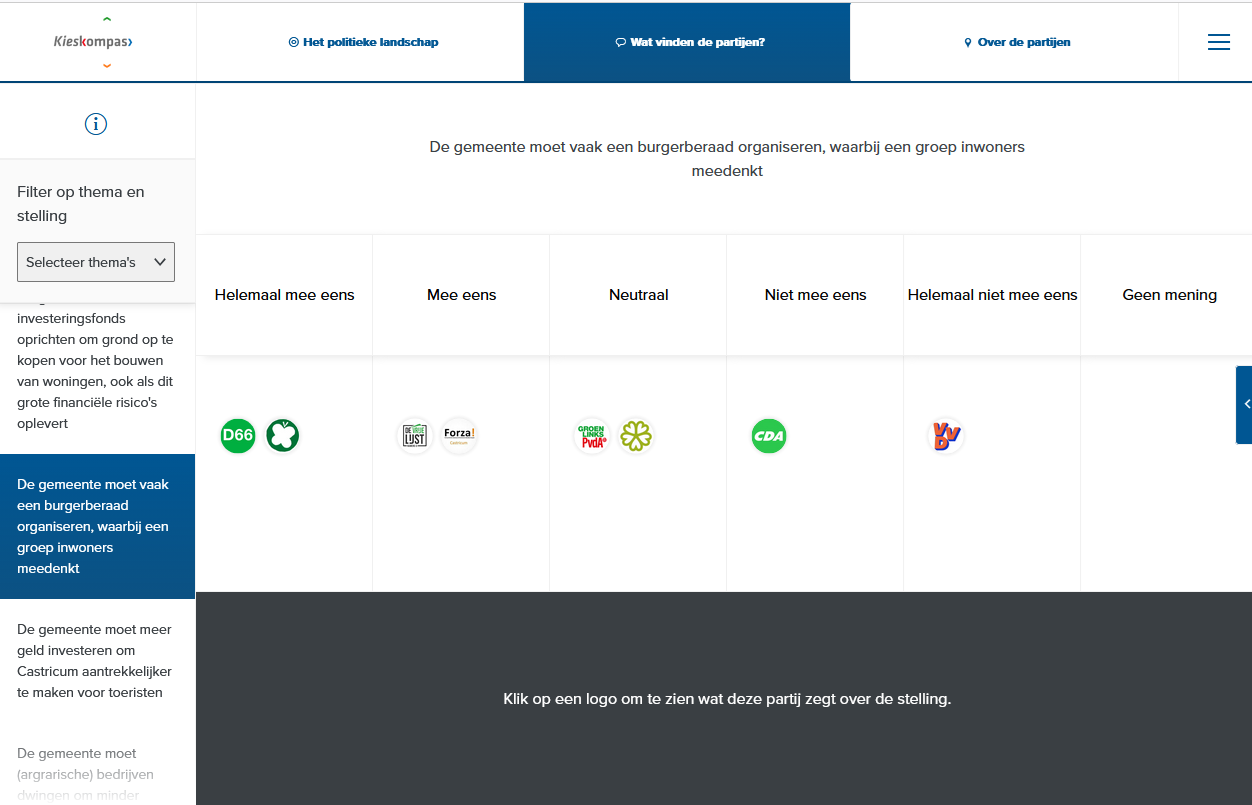This screenshot has width=1252, height=805.
Task: Click the GroenLinks PvdA logo
Action: 592,436
